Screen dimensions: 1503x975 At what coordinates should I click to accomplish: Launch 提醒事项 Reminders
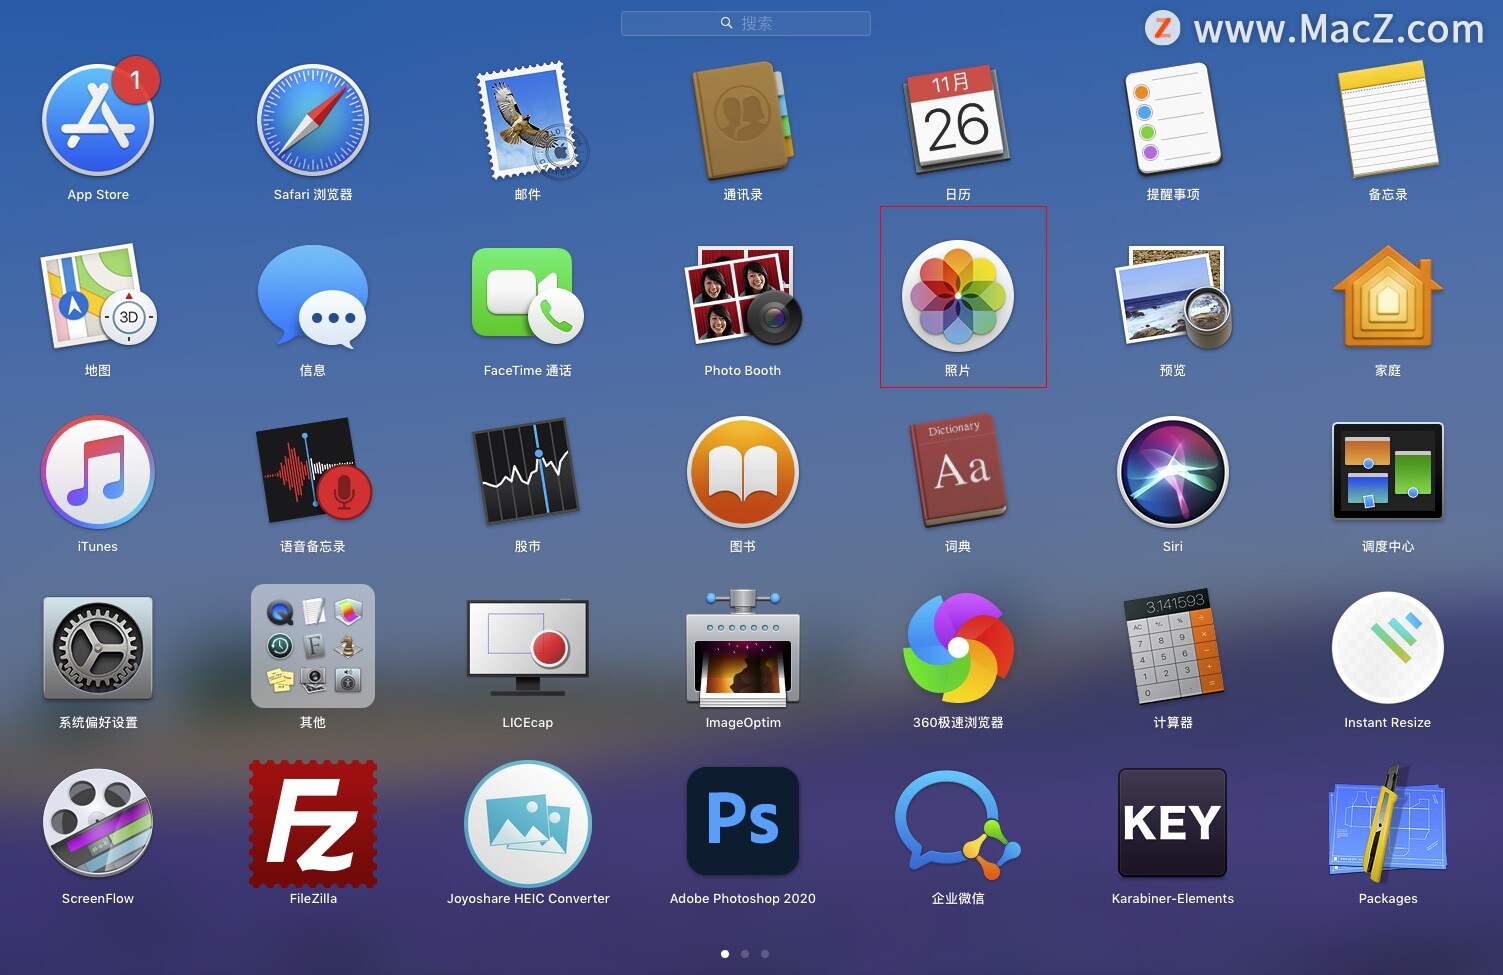1173,119
